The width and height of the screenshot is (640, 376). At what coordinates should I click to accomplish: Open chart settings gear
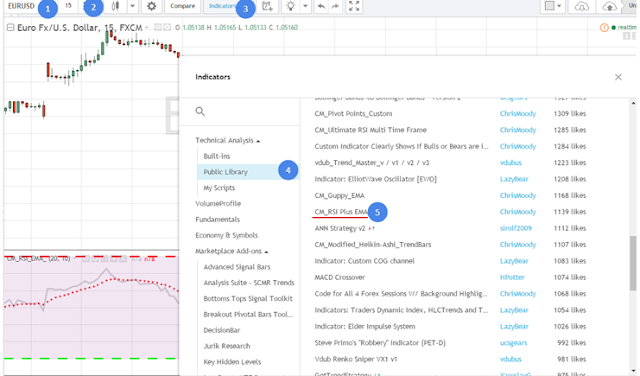(151, 6)
